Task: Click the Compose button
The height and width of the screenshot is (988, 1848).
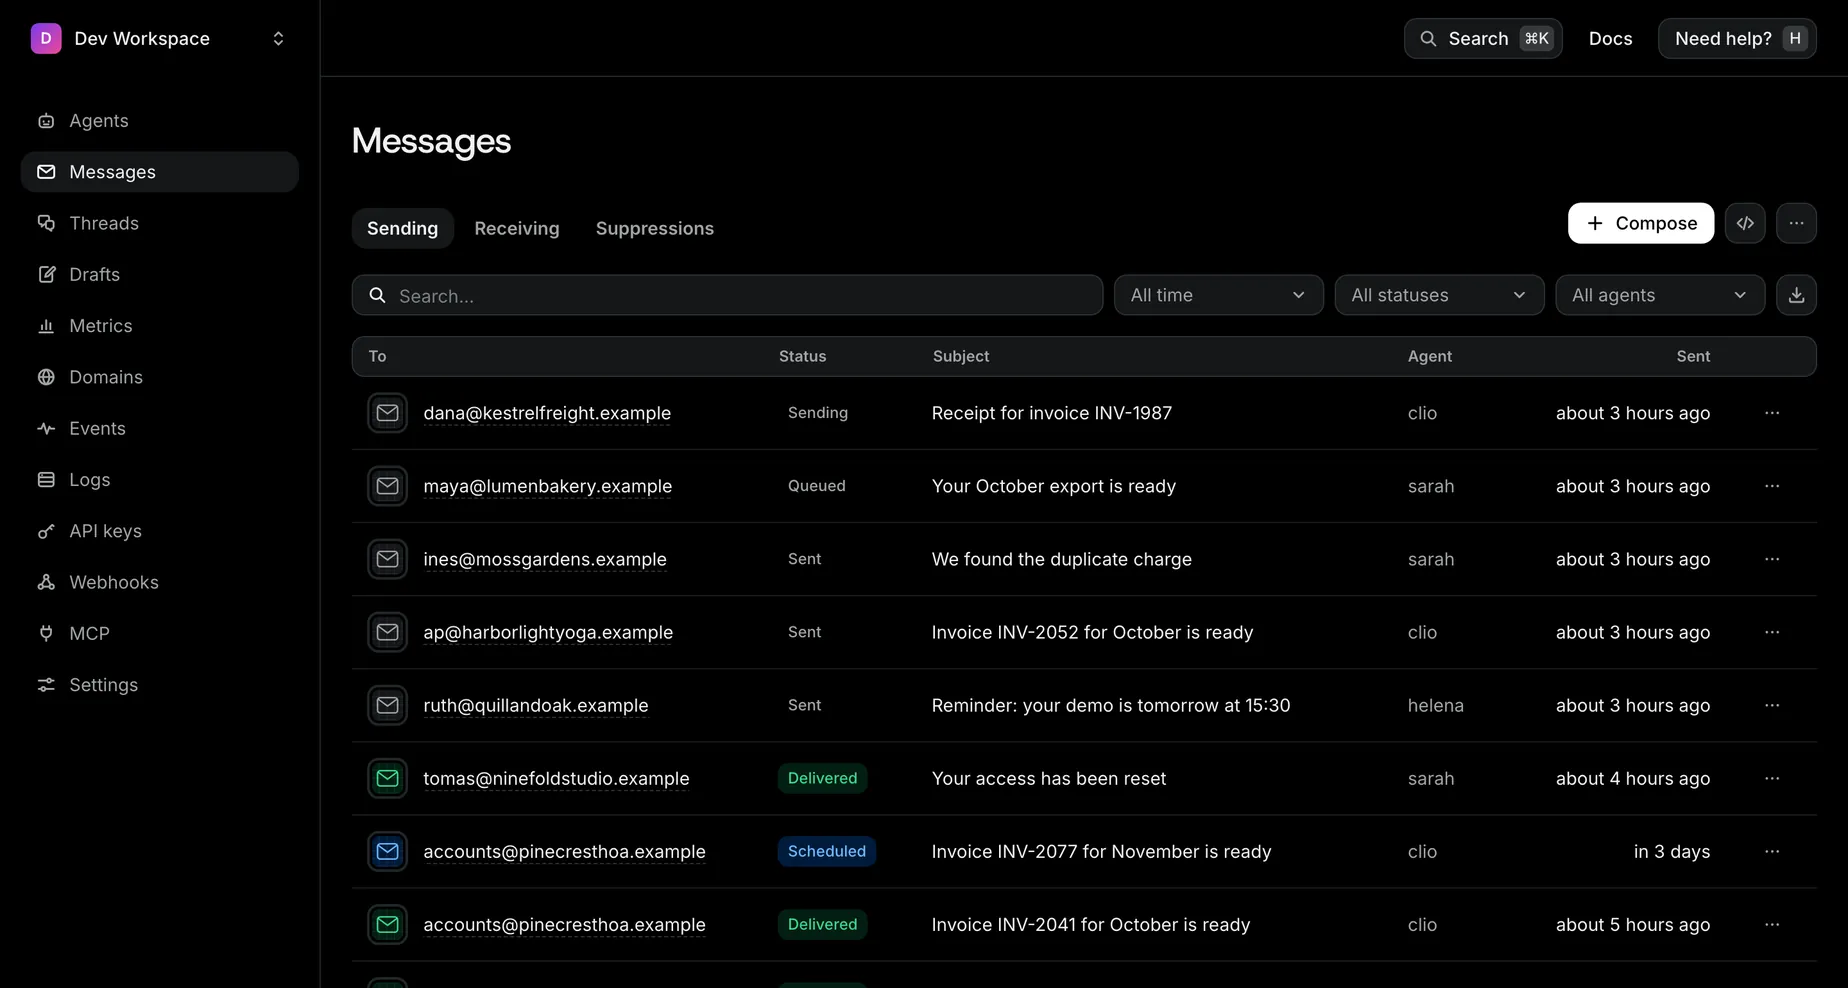Action: click(1640, 223)
